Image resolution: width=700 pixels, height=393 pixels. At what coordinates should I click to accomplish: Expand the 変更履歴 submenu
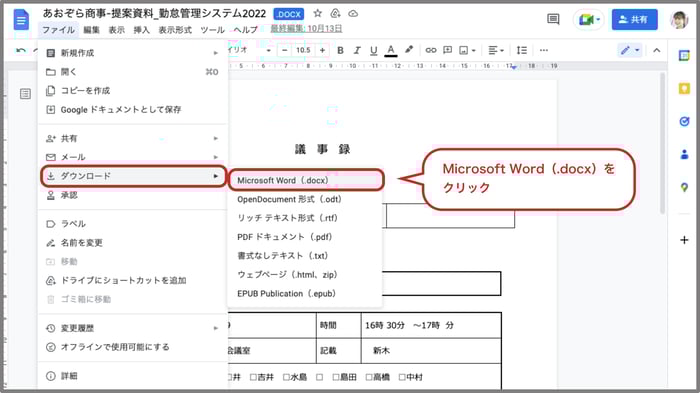133,328
